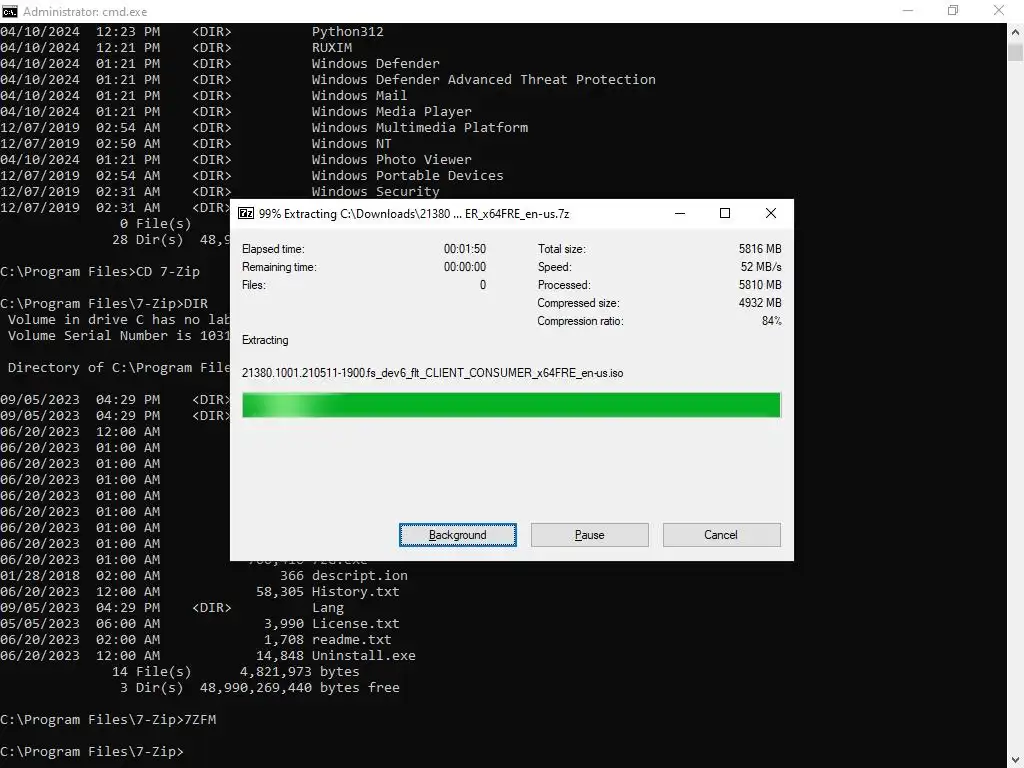Click 'License.txt' file entry in cmd

355,624
